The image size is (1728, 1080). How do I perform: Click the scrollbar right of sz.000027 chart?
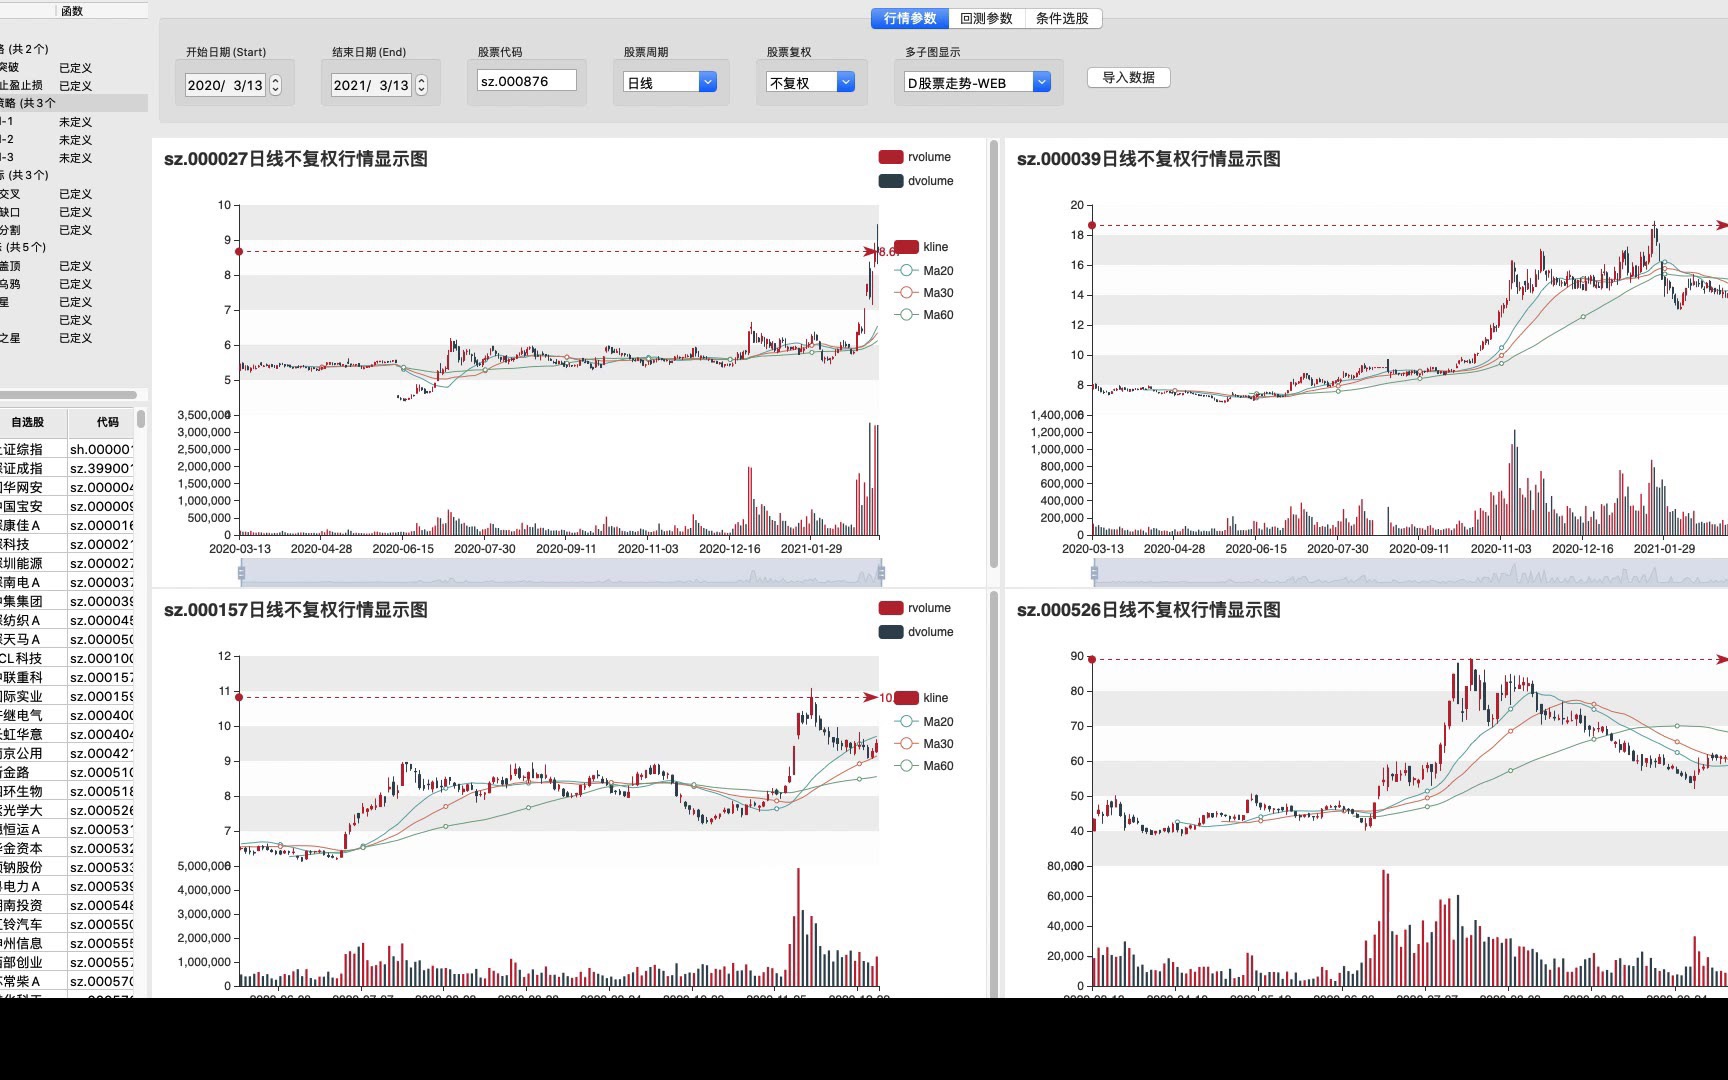993,354
